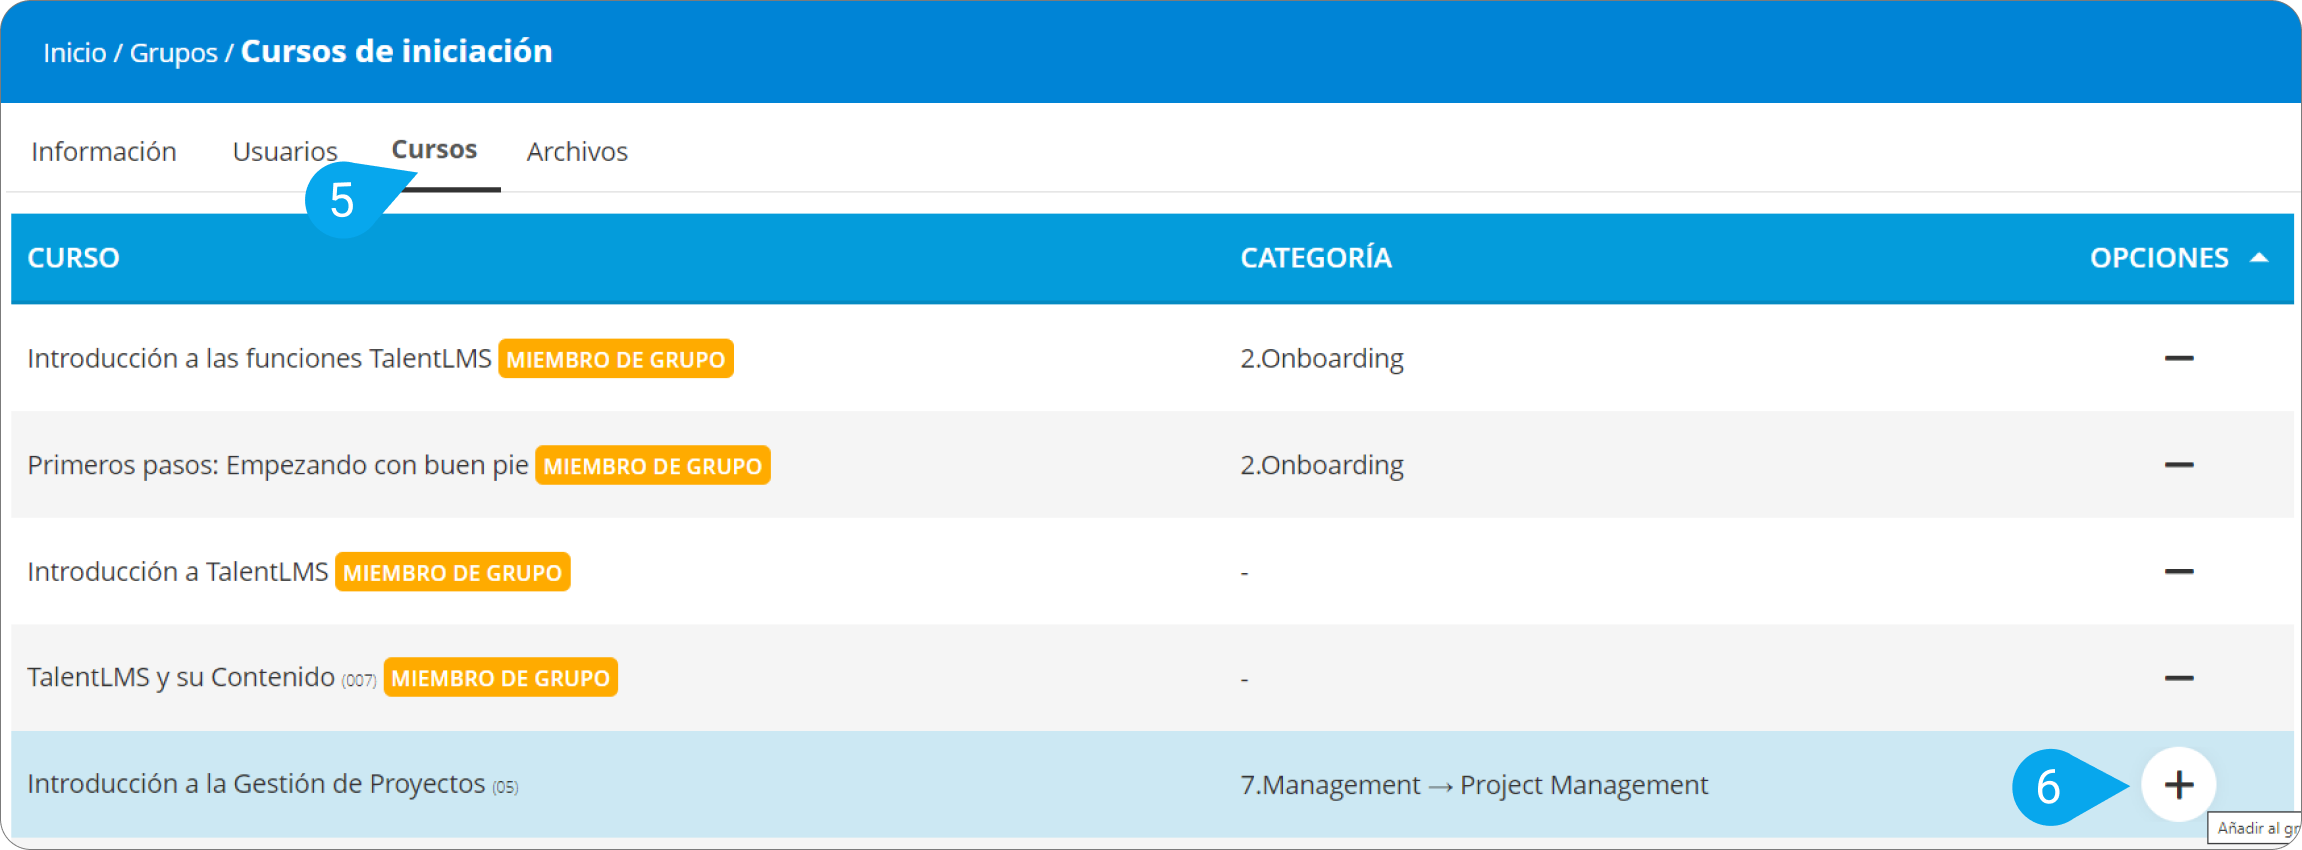Navigate to Grupos breadcrumb link
This screenshot has height=850, width=2302.
173,52
